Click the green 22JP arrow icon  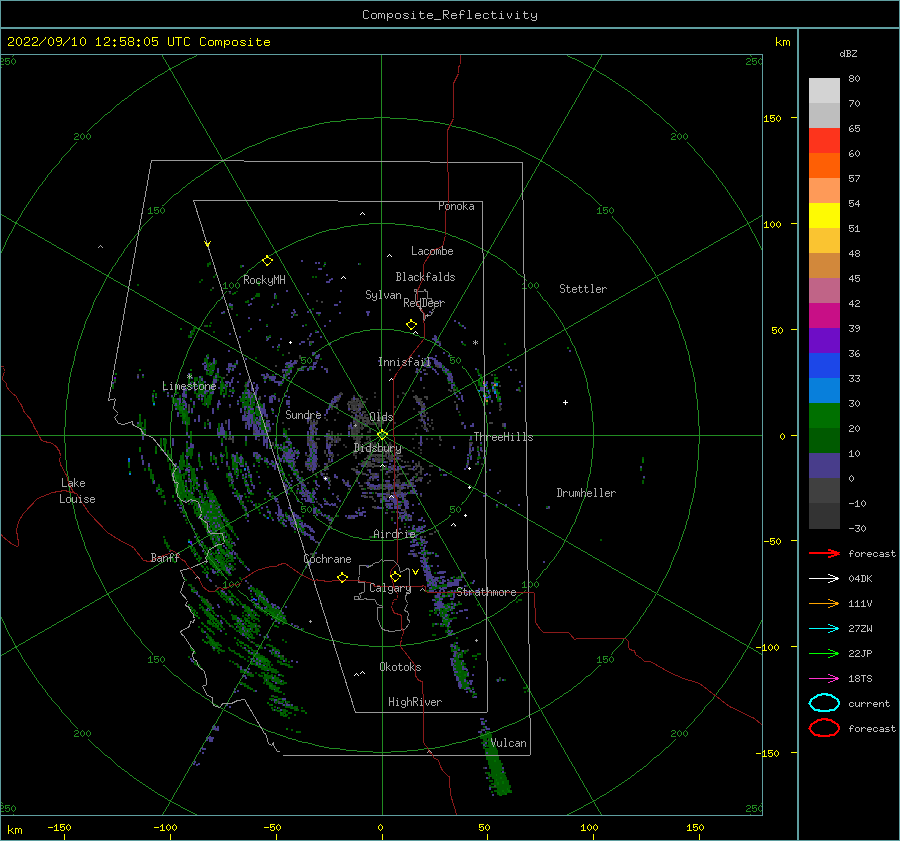click(x=824, y=653)
